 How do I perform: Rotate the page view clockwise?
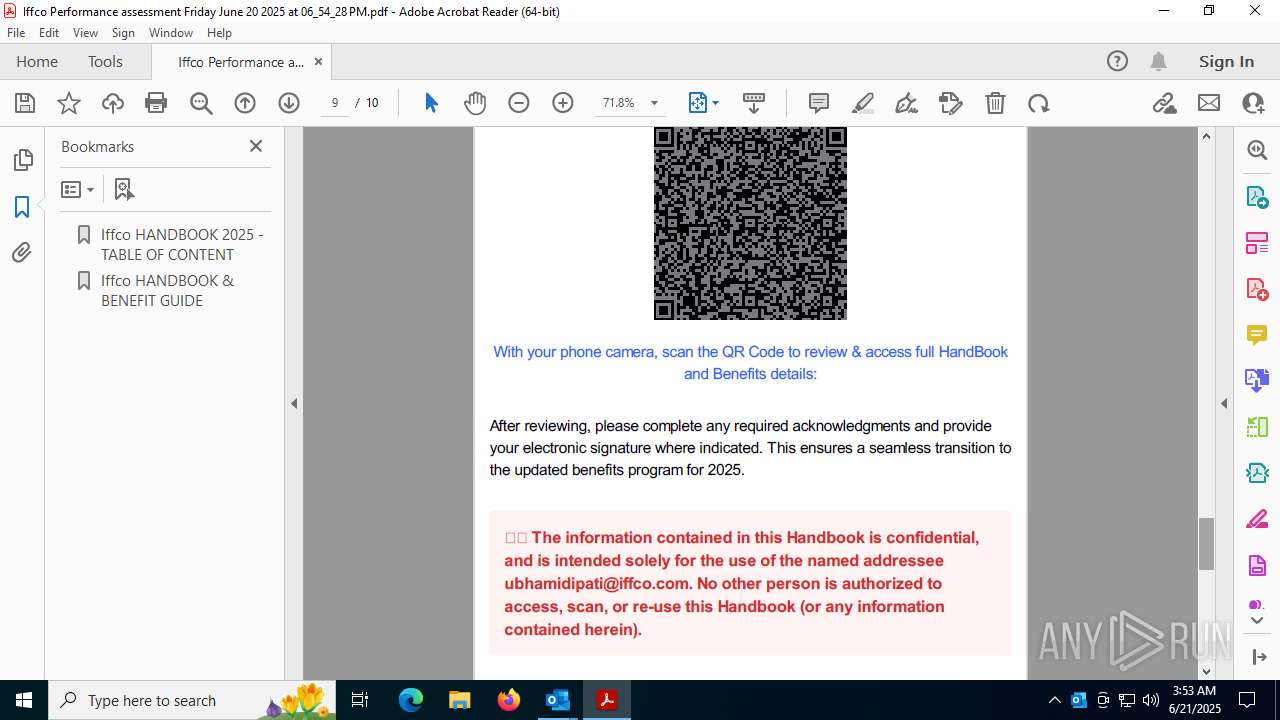[x=1039, y=103]
